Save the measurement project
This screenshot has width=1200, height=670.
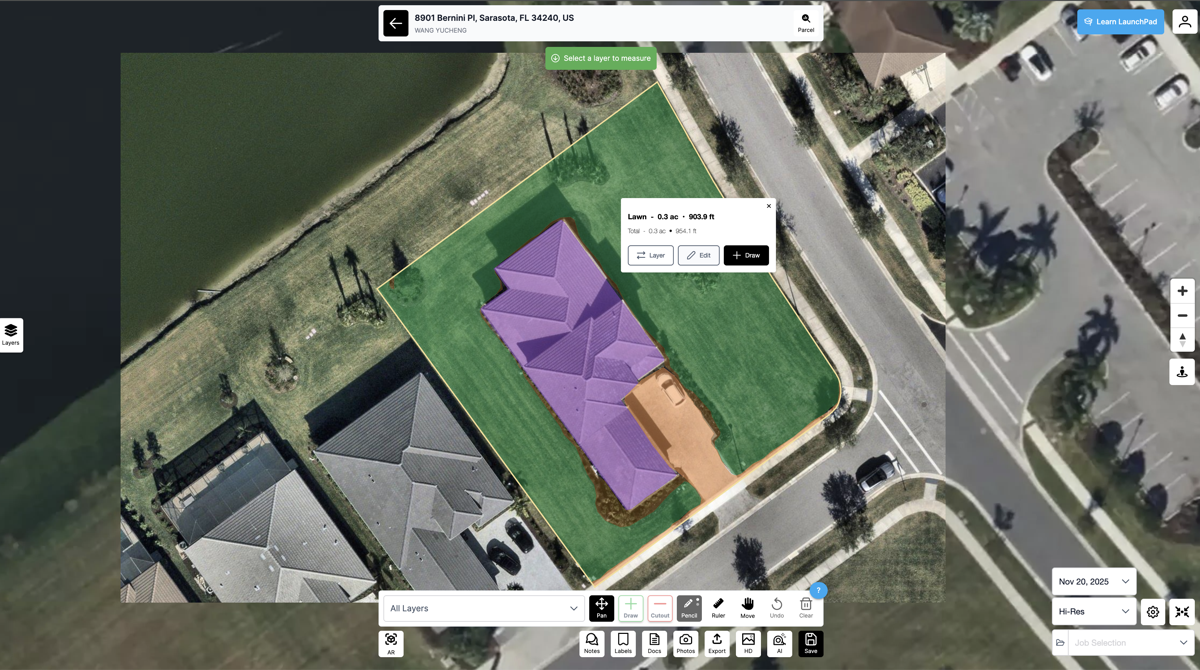pyautogui.click(x=811, y=643)
